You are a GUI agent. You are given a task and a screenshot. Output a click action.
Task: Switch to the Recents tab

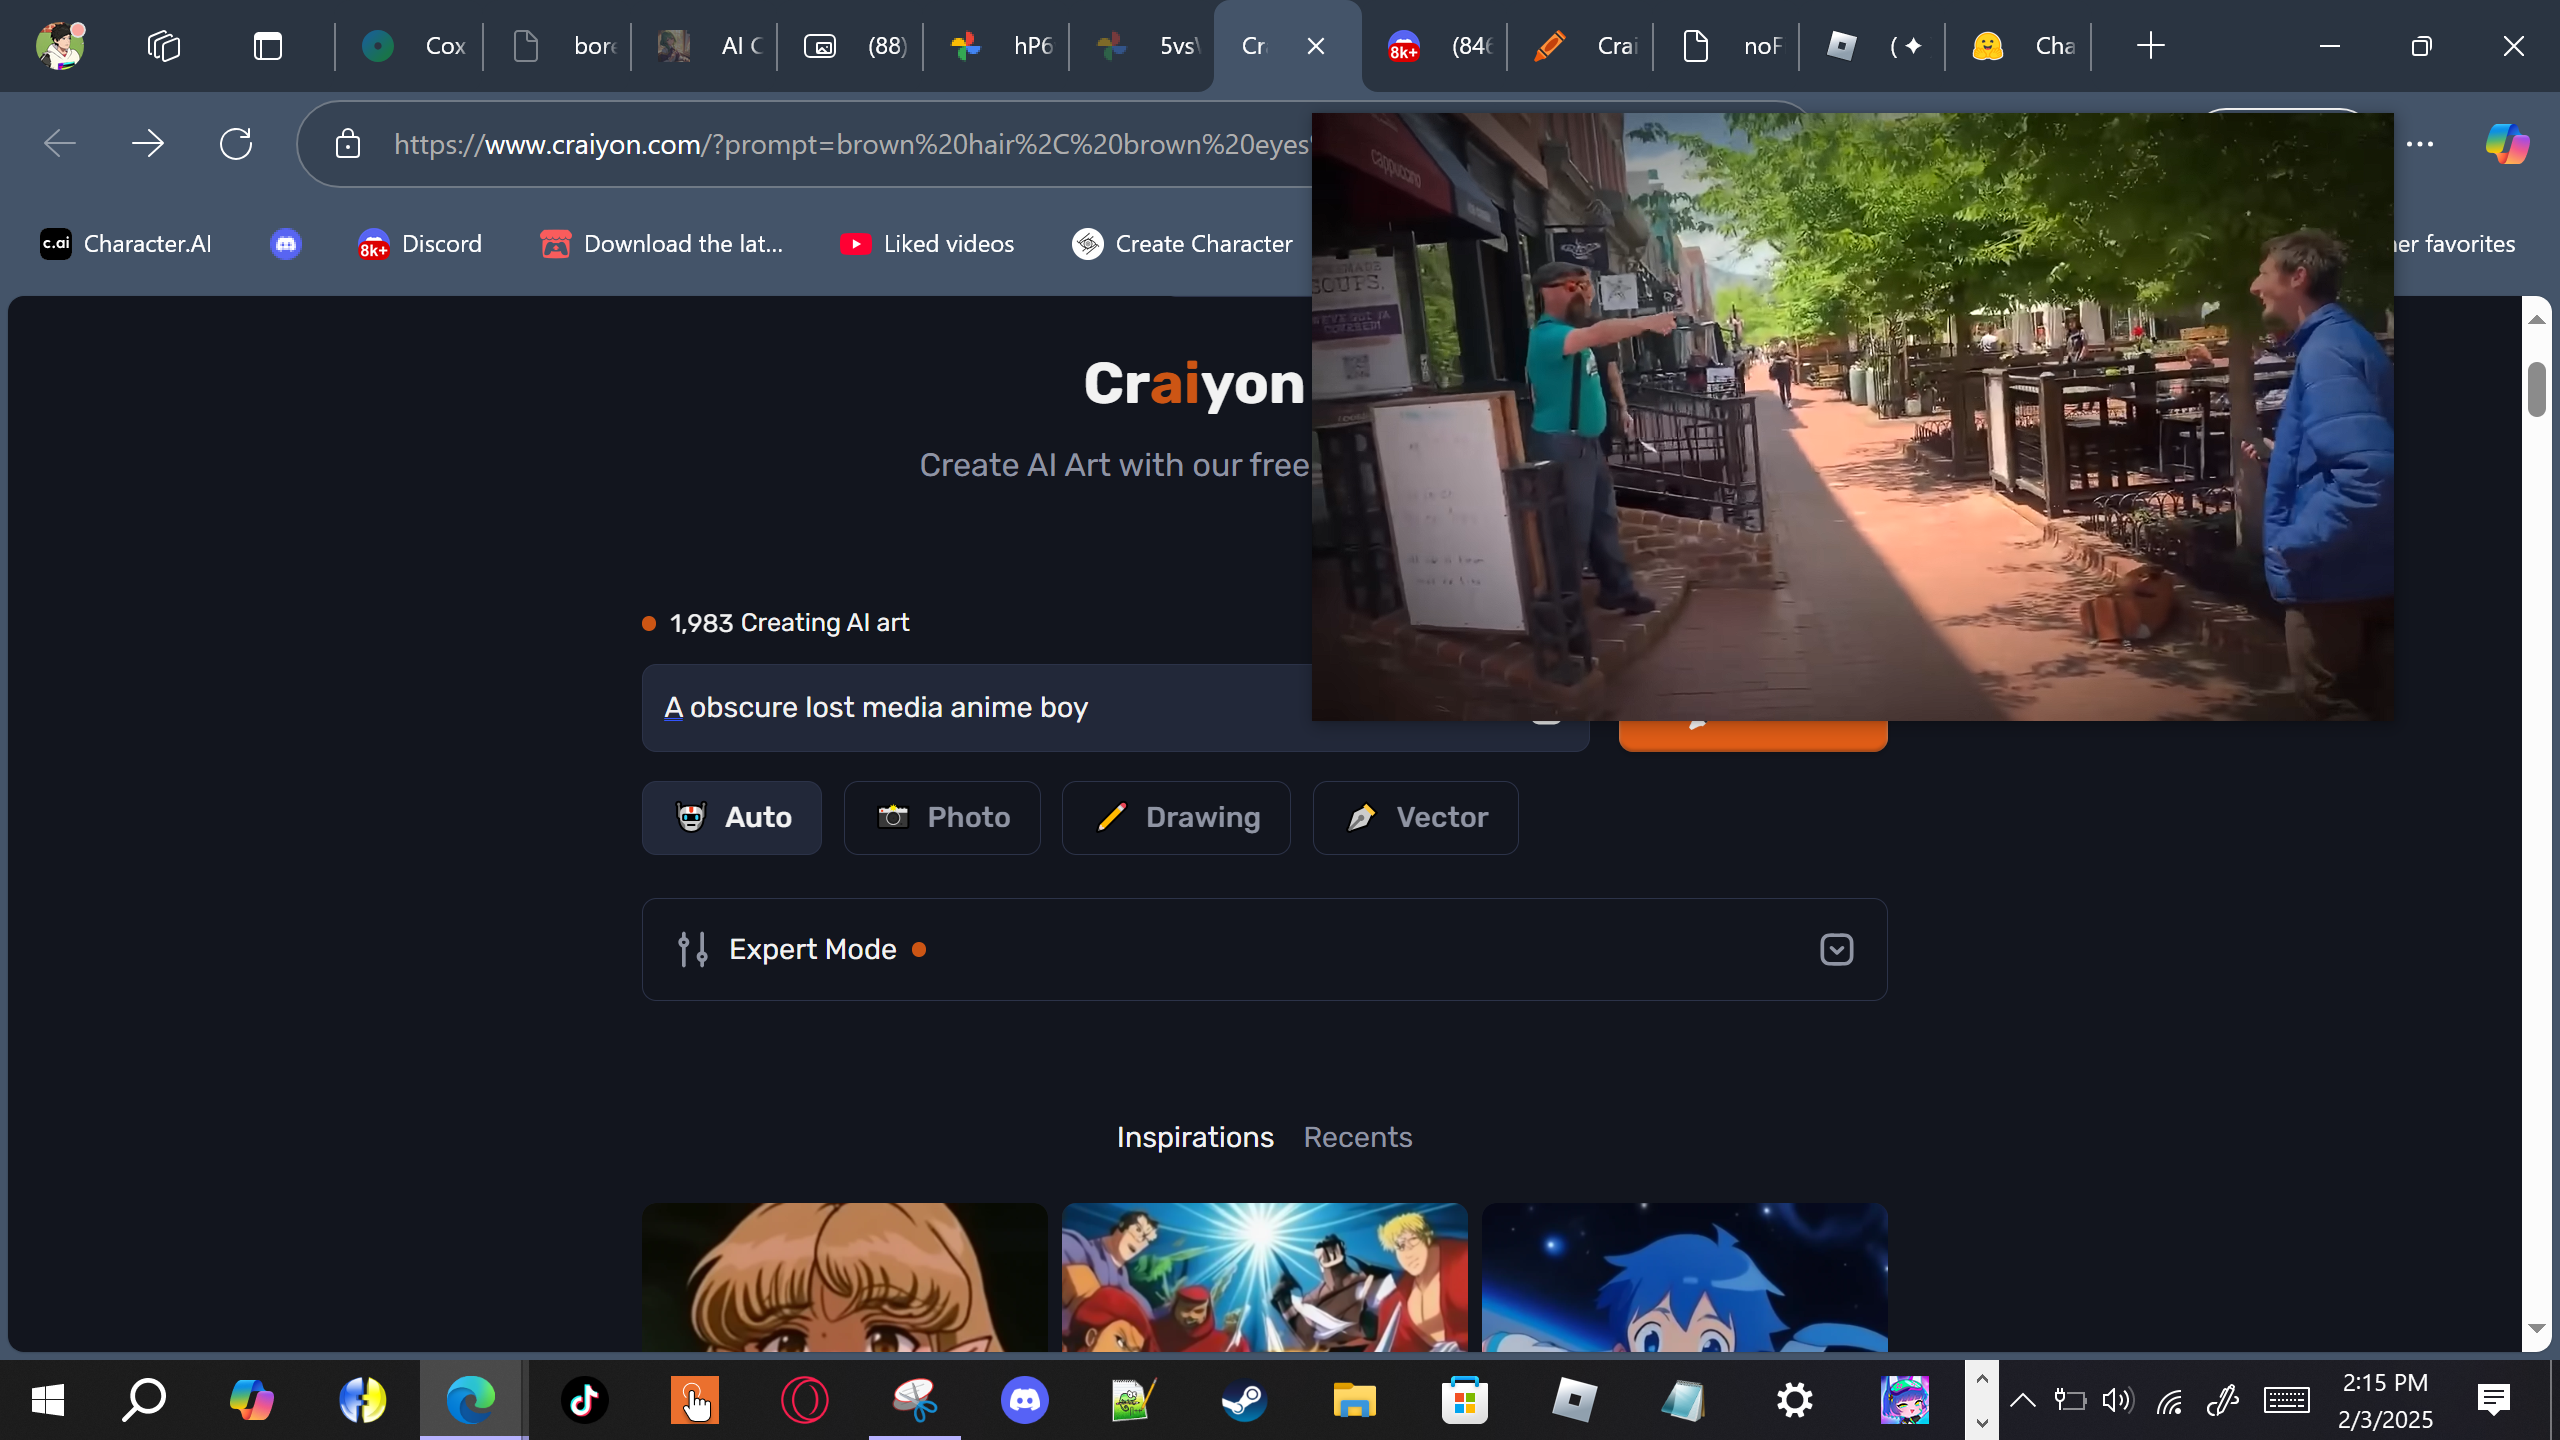click(1358, 1137)
